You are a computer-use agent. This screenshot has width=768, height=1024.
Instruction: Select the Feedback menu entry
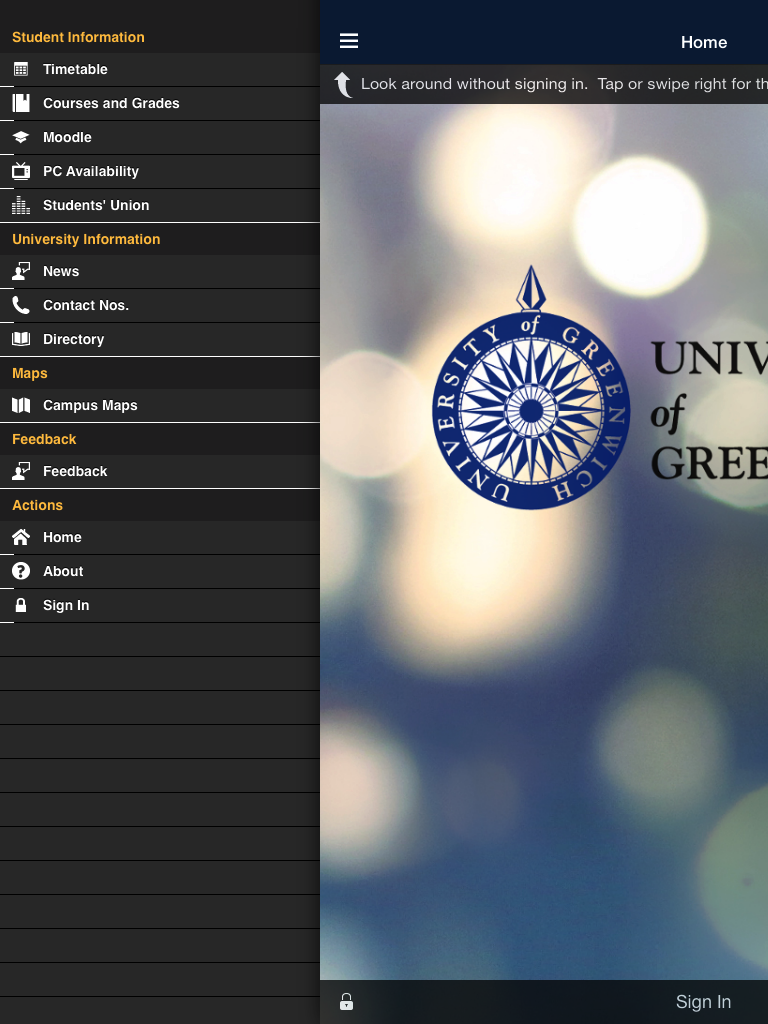point(160,472)
